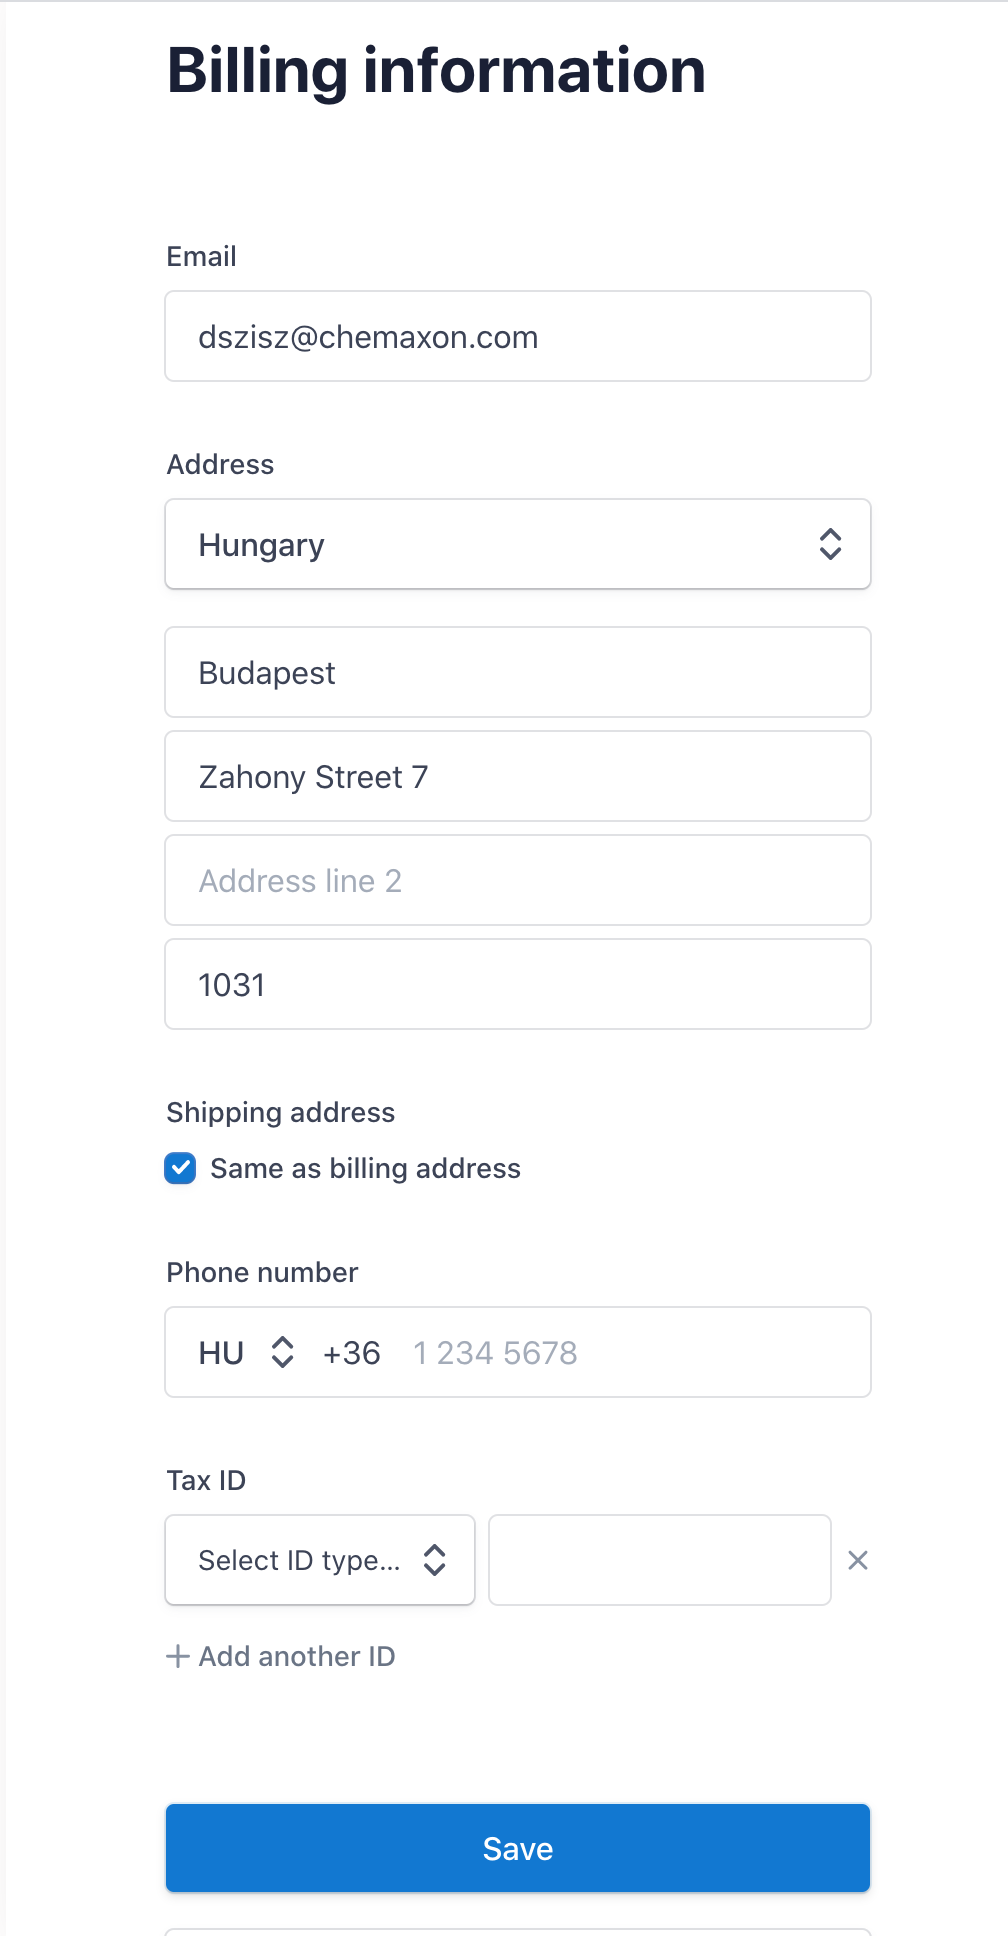
Task: Click the Add another ID link
Action: click(x=297, y=1656)
